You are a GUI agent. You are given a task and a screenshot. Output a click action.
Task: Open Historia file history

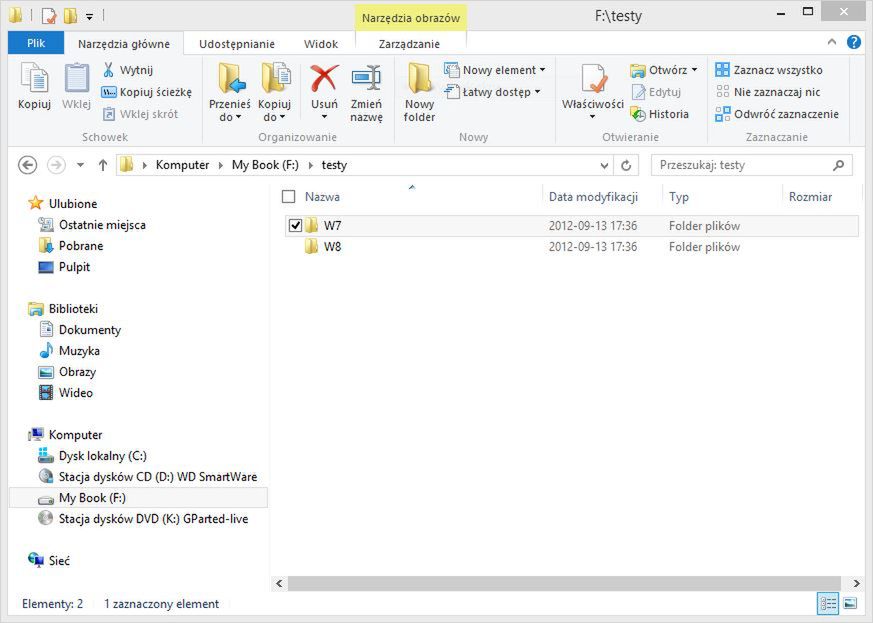click(x=660, y=114)
